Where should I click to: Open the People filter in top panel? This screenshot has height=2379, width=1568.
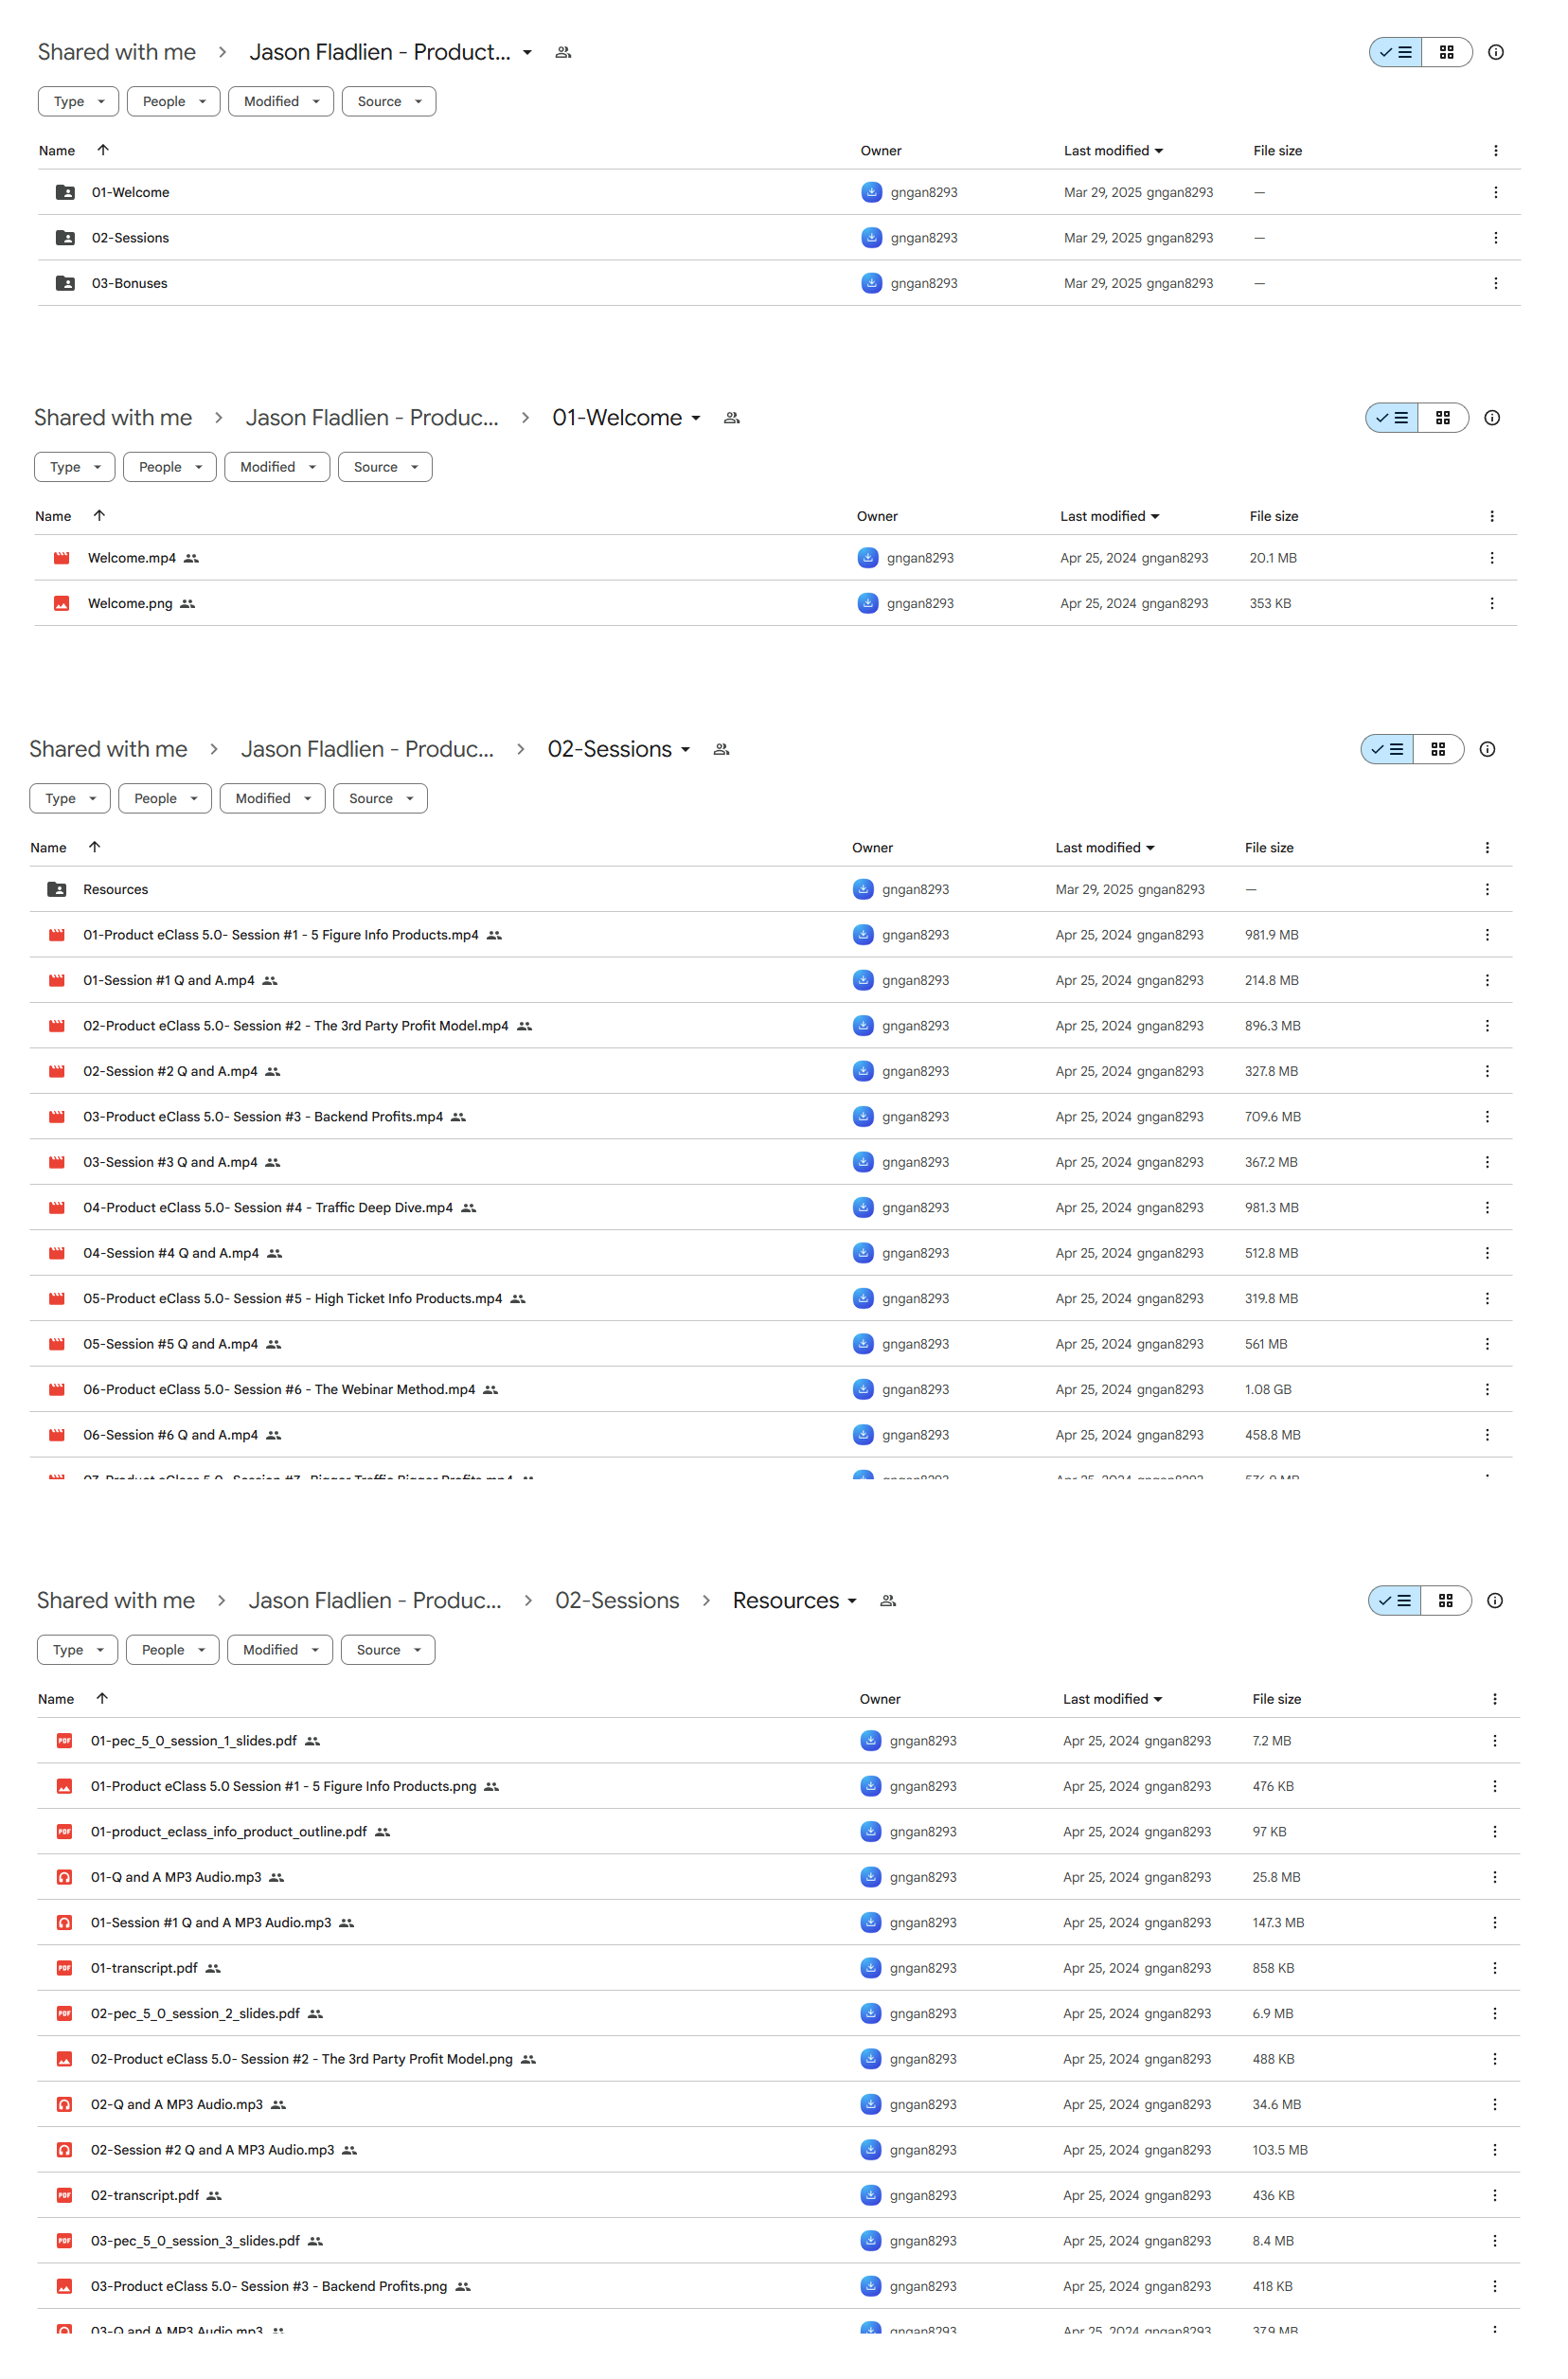(174, 101)
